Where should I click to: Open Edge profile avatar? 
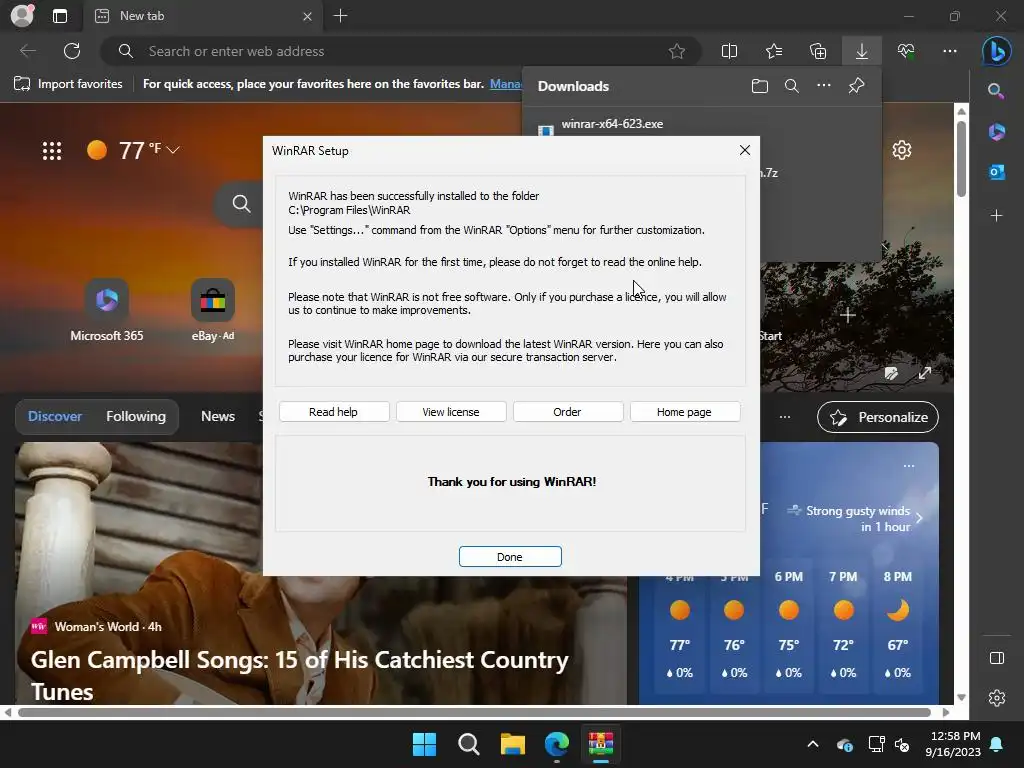pos(22,16)
